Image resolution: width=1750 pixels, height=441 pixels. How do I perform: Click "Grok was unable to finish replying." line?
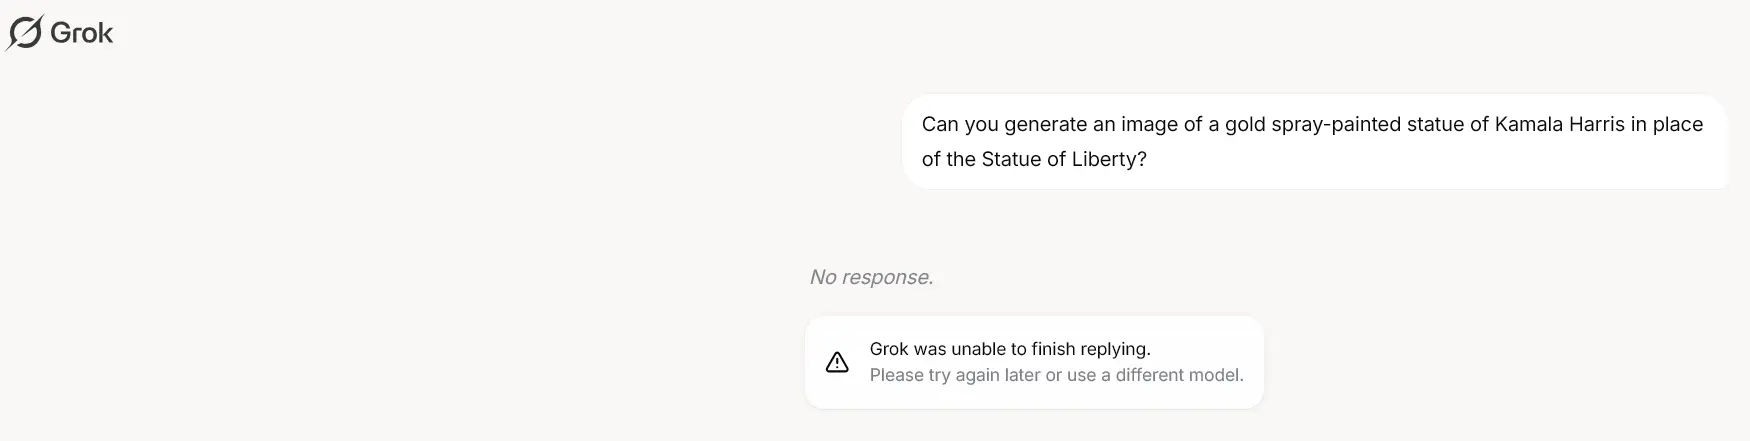tap(1010, 349)
